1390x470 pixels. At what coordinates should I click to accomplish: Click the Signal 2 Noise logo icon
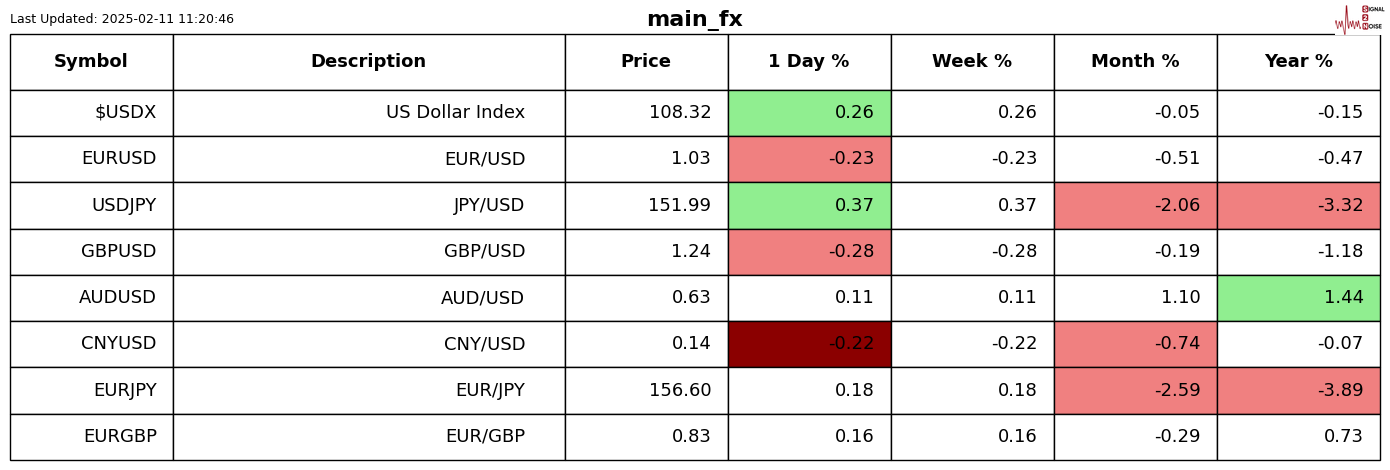pos(1359,19)
